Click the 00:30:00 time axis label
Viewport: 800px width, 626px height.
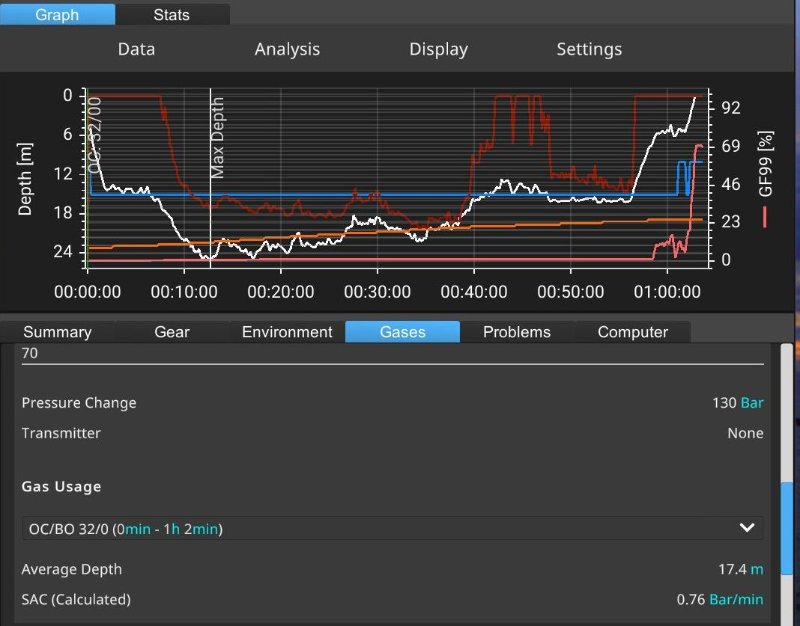coord(377,292)
